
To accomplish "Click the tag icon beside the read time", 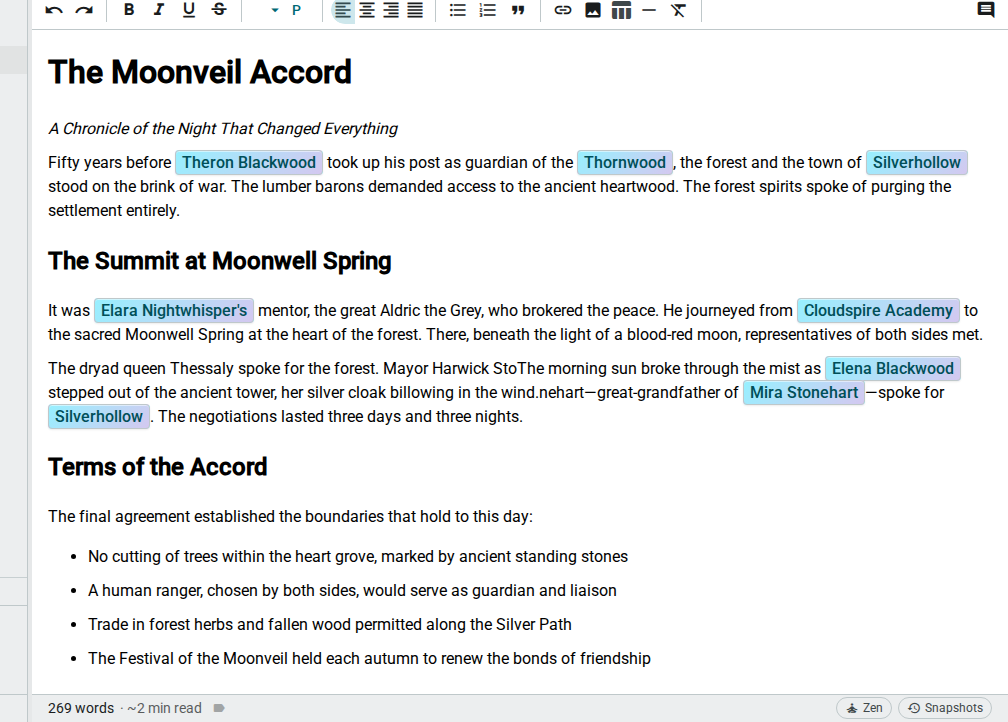I will coord(219,708).
